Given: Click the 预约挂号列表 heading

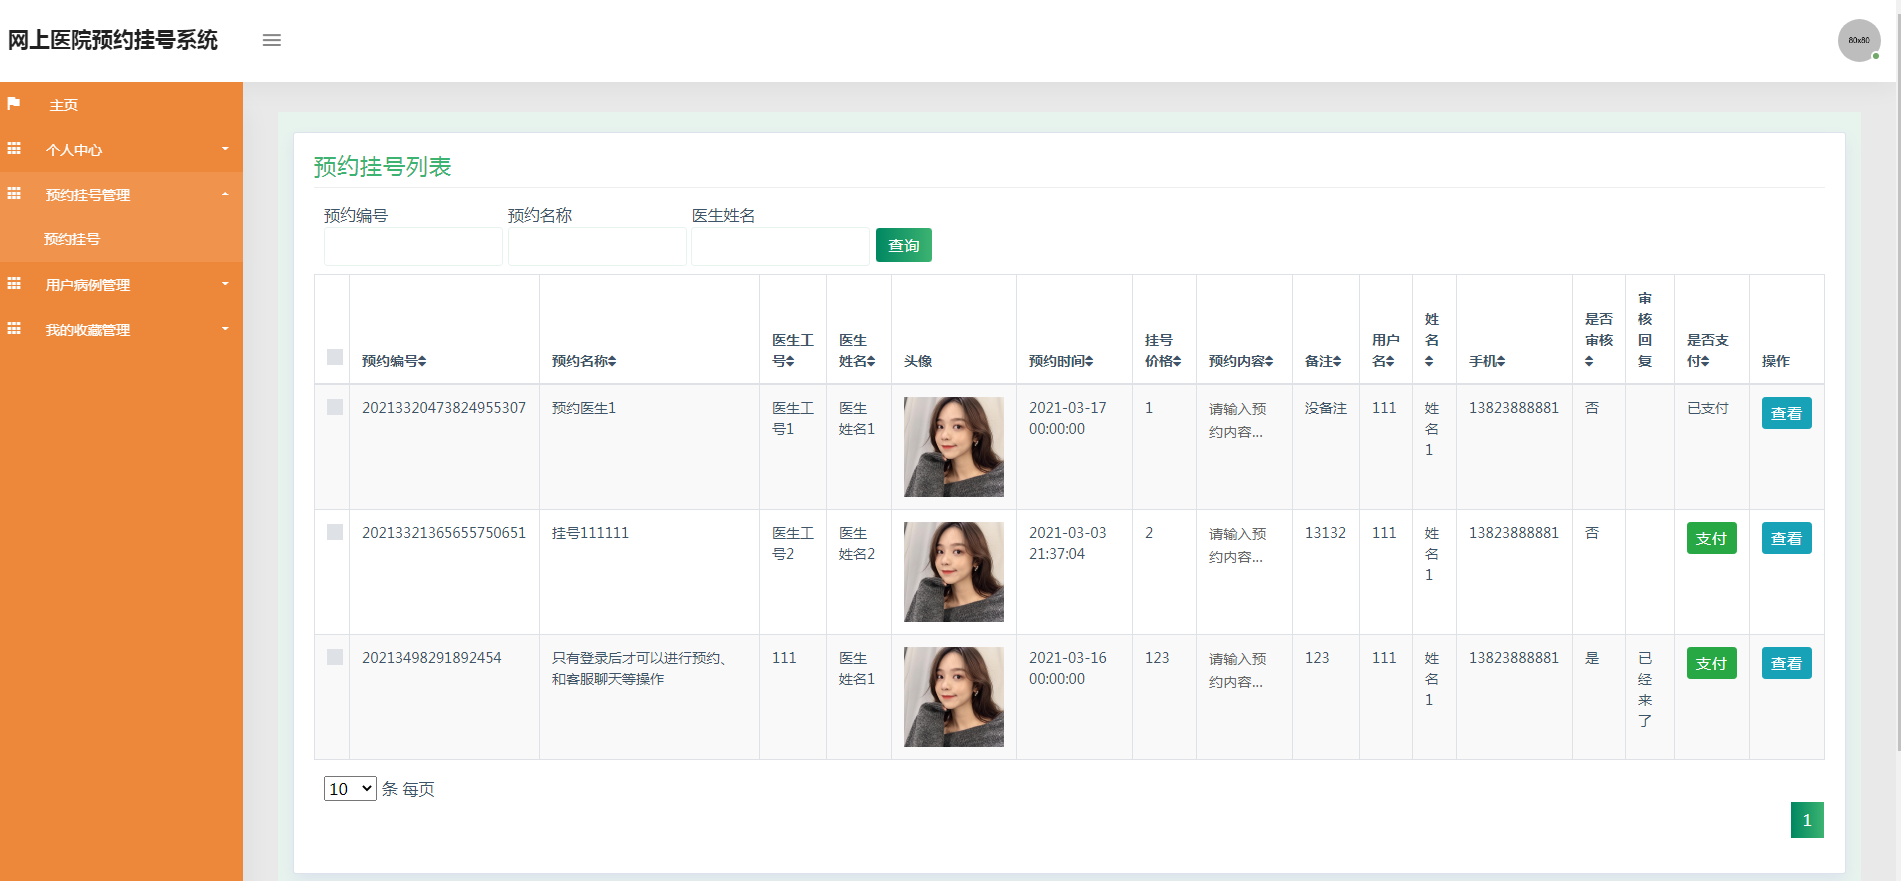Looking at the screenshot, I should pos(383,166).
